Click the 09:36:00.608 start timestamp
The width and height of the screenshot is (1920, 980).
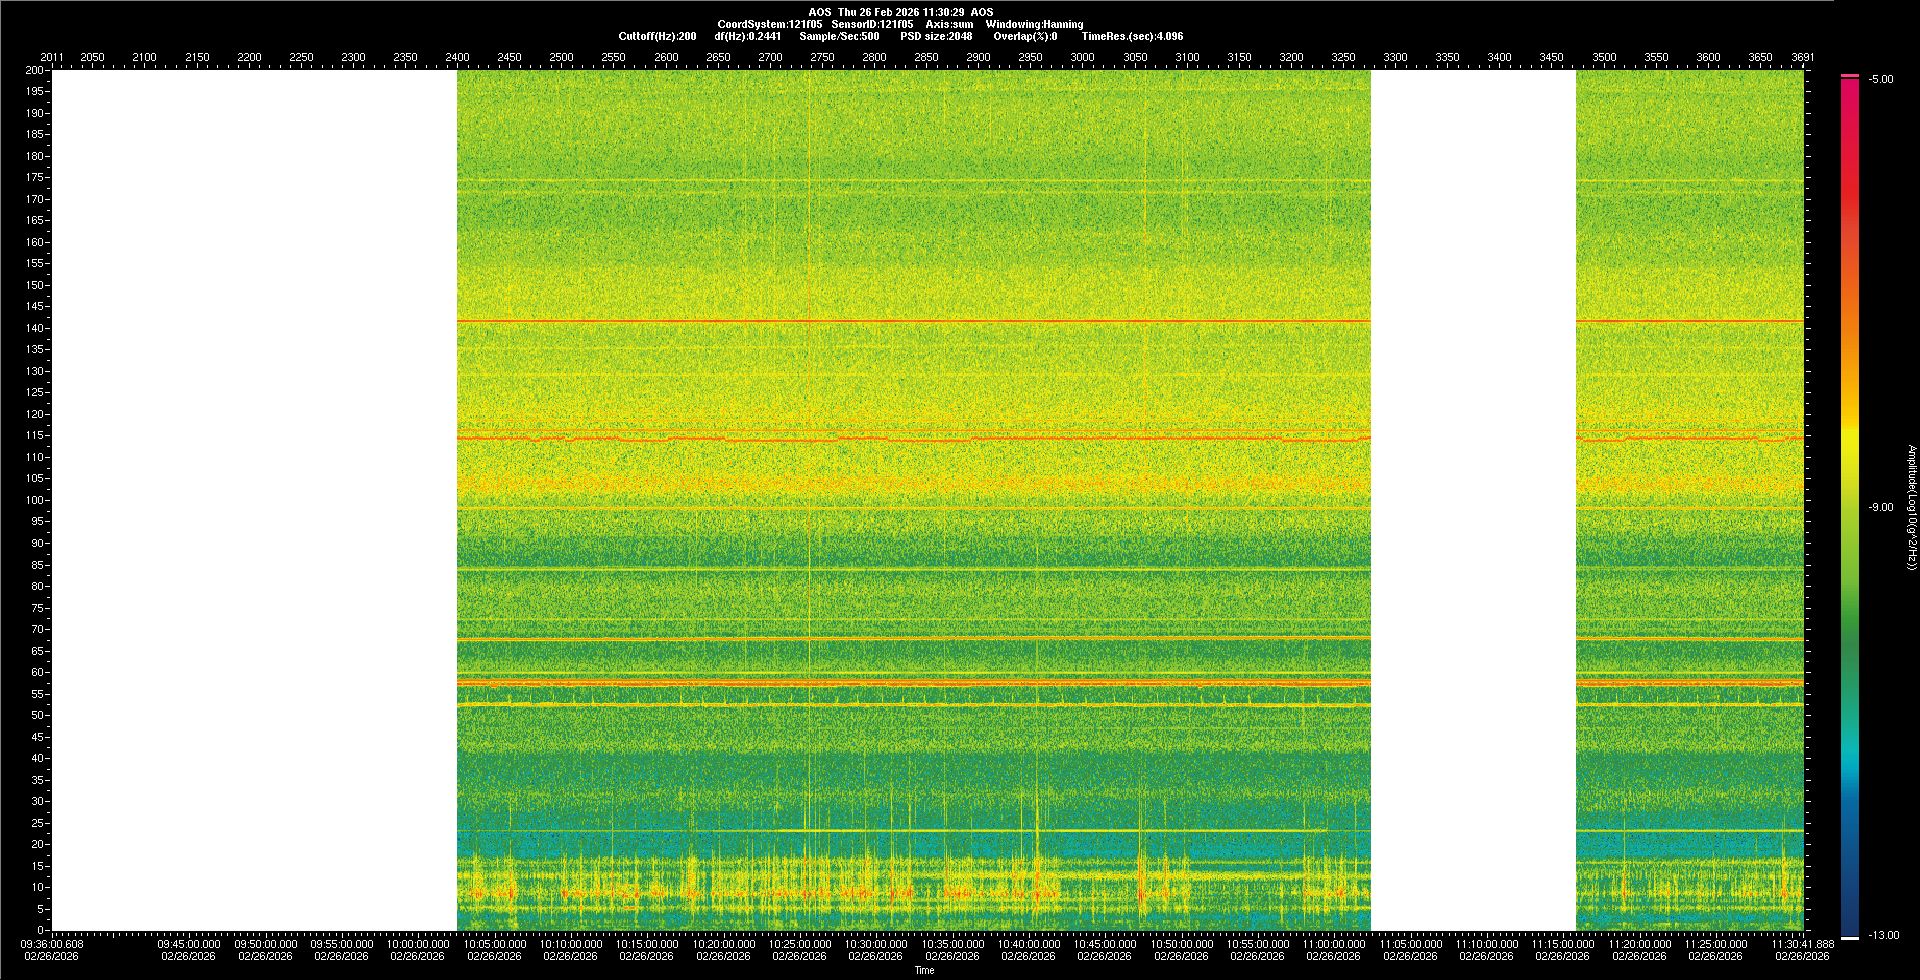[x=53, y=944]
